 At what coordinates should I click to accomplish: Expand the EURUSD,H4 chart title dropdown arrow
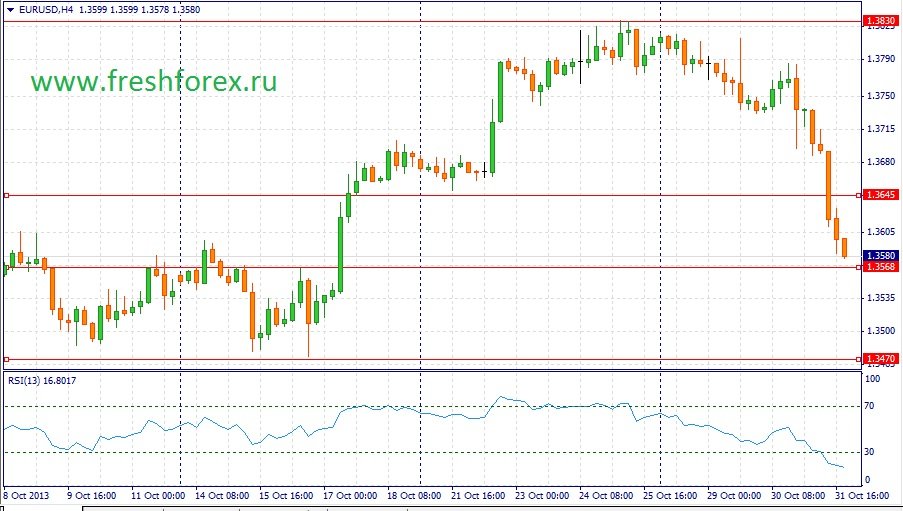click(x=10, y=10)
